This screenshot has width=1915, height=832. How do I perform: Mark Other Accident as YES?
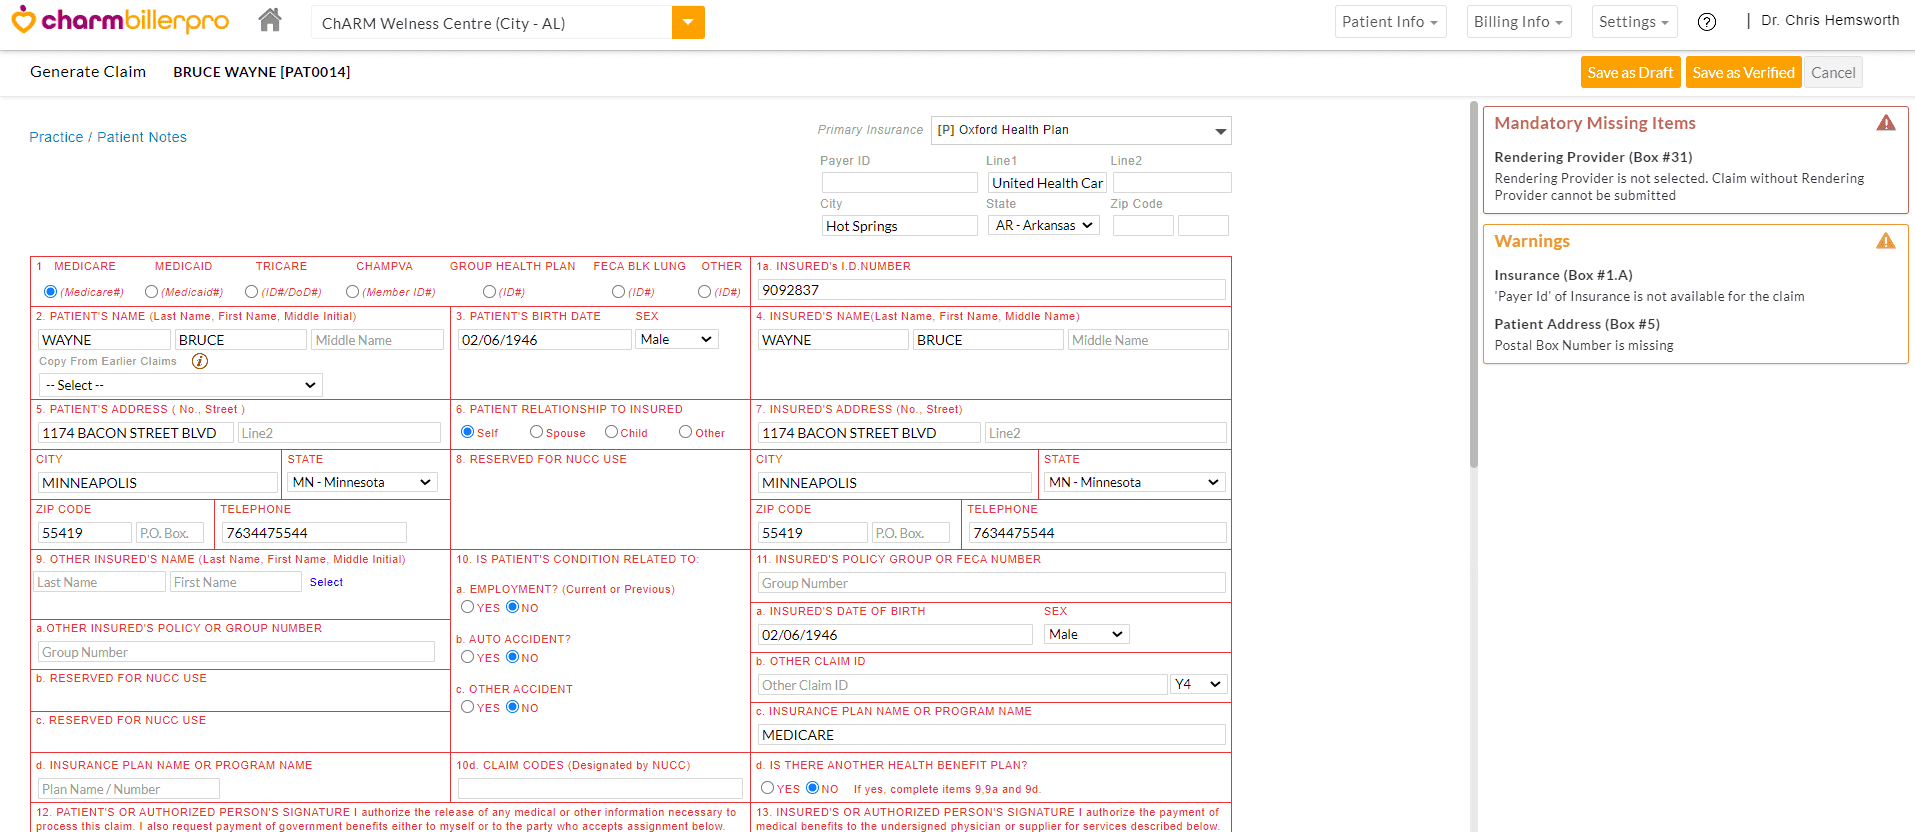pyautogui.click(x=467, y=707)
